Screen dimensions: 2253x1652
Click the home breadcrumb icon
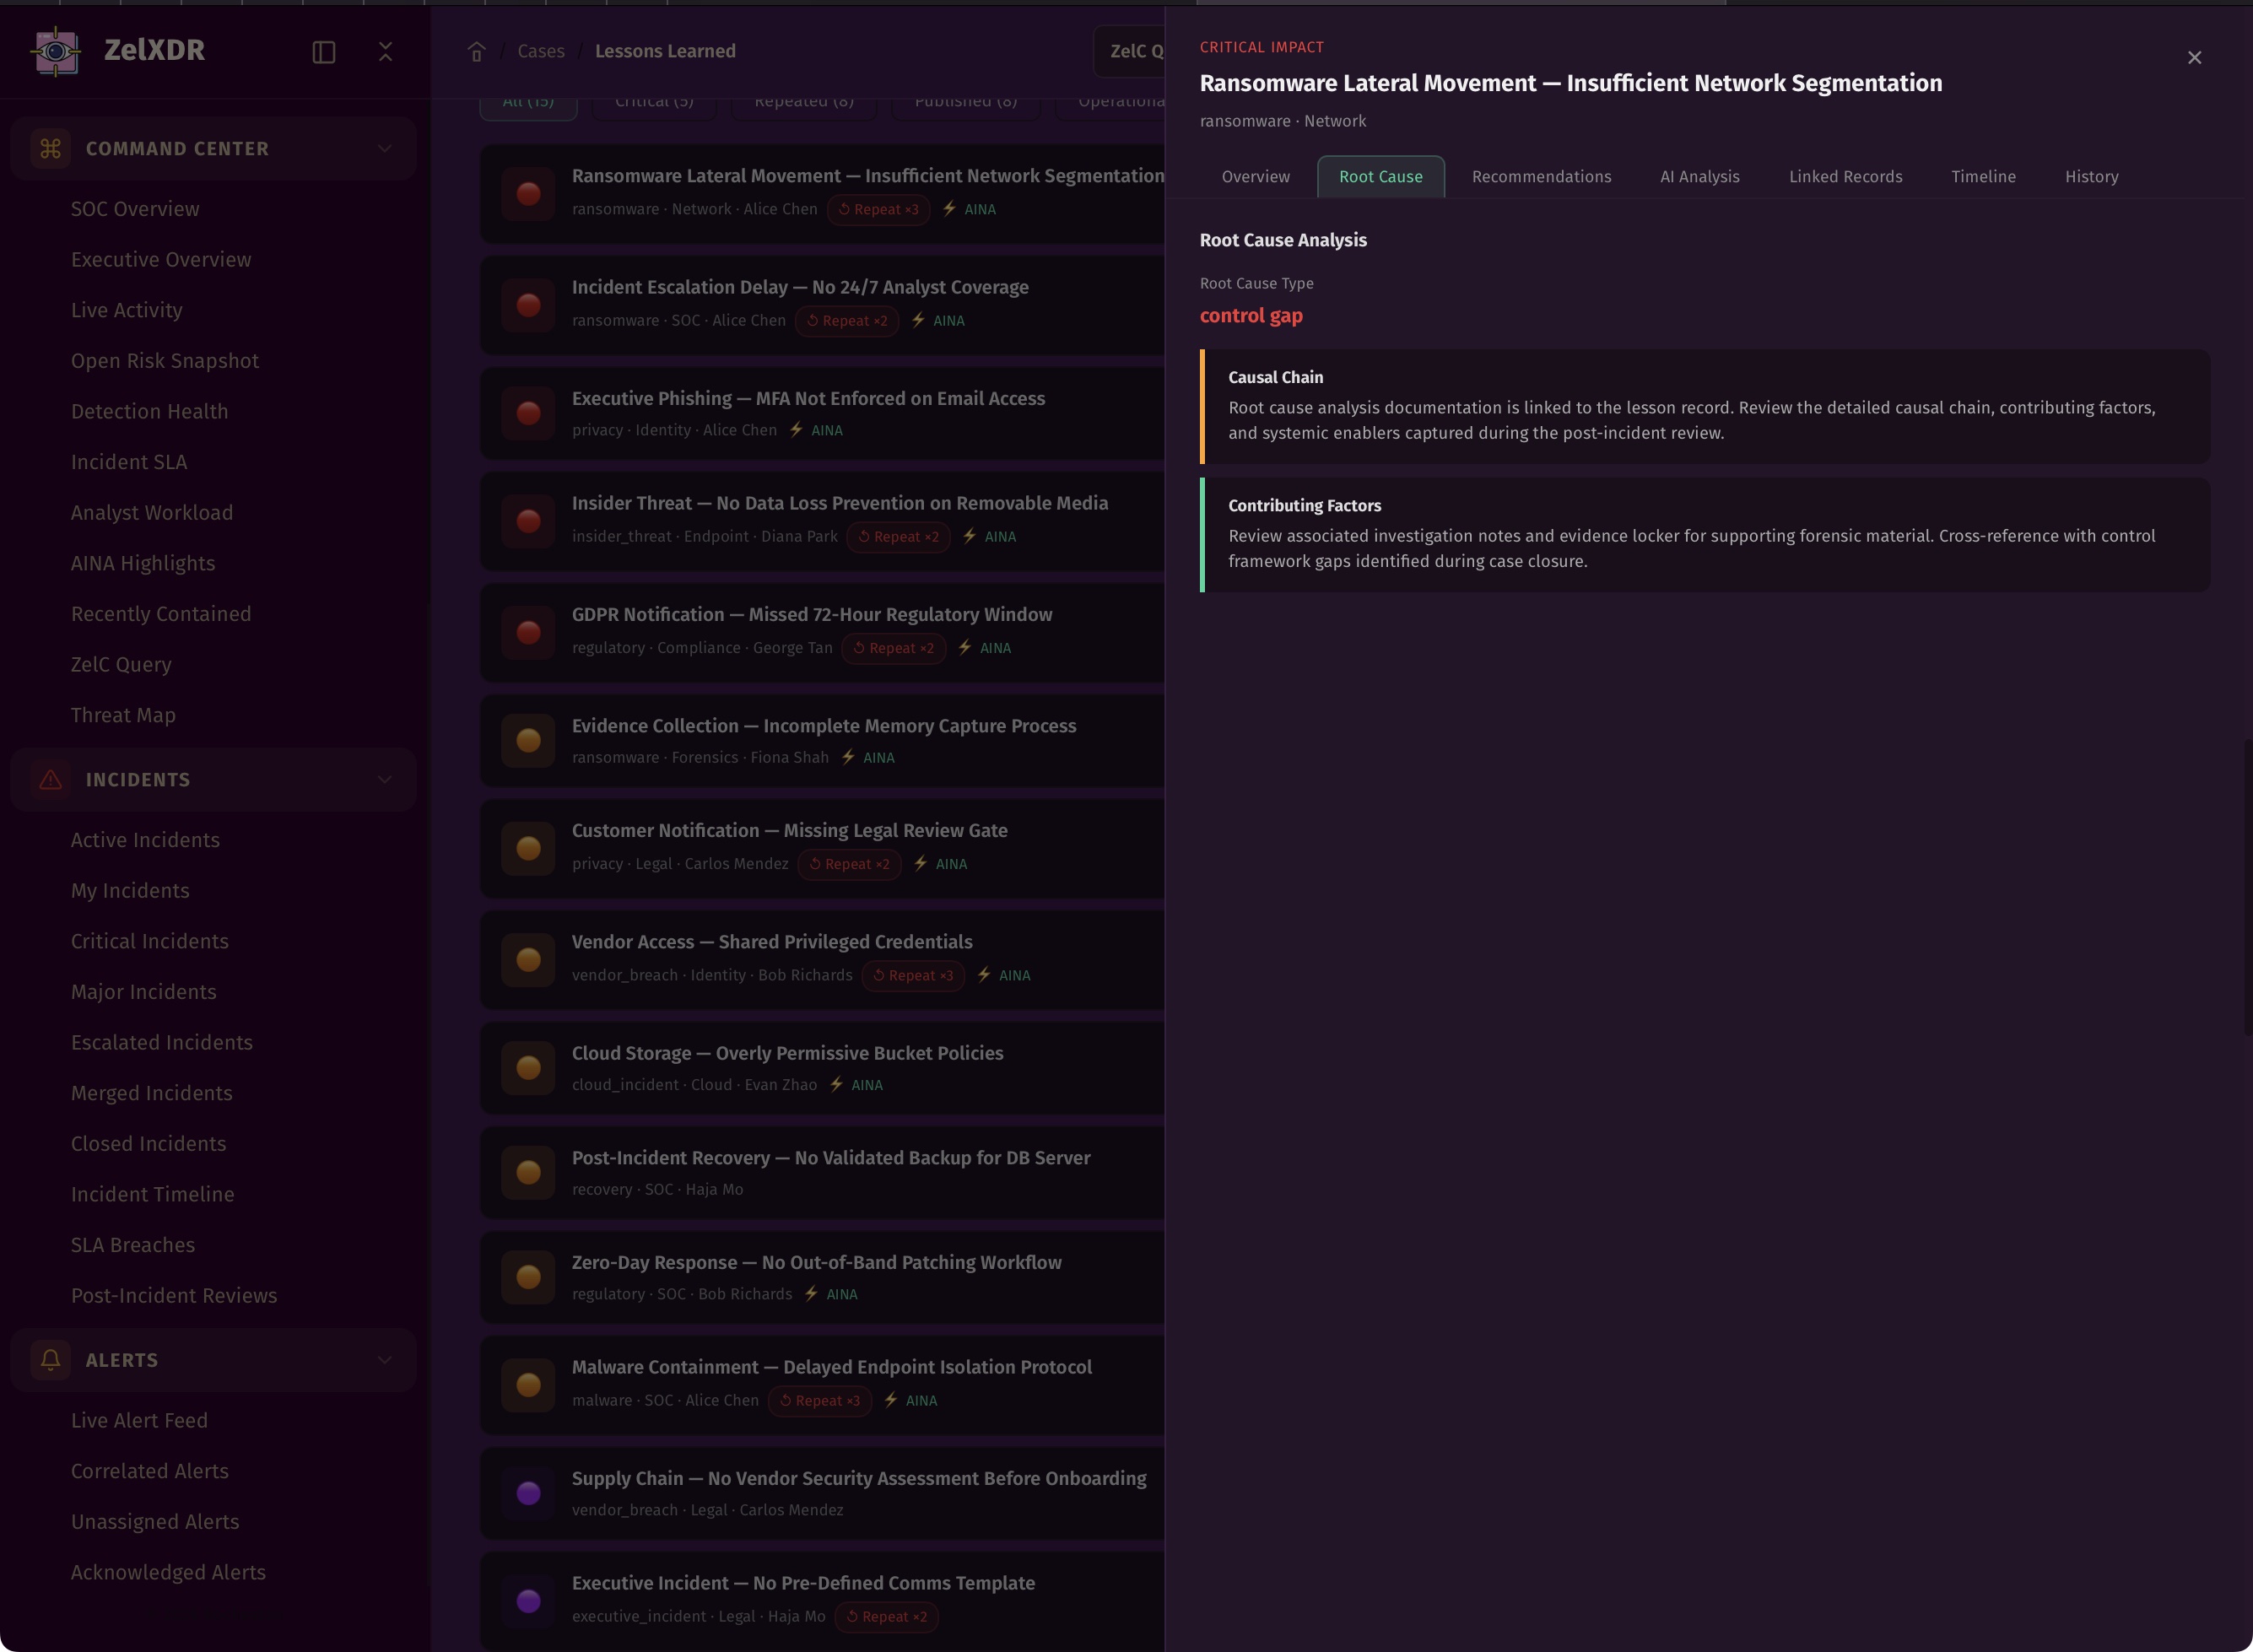tap(477, 52)
